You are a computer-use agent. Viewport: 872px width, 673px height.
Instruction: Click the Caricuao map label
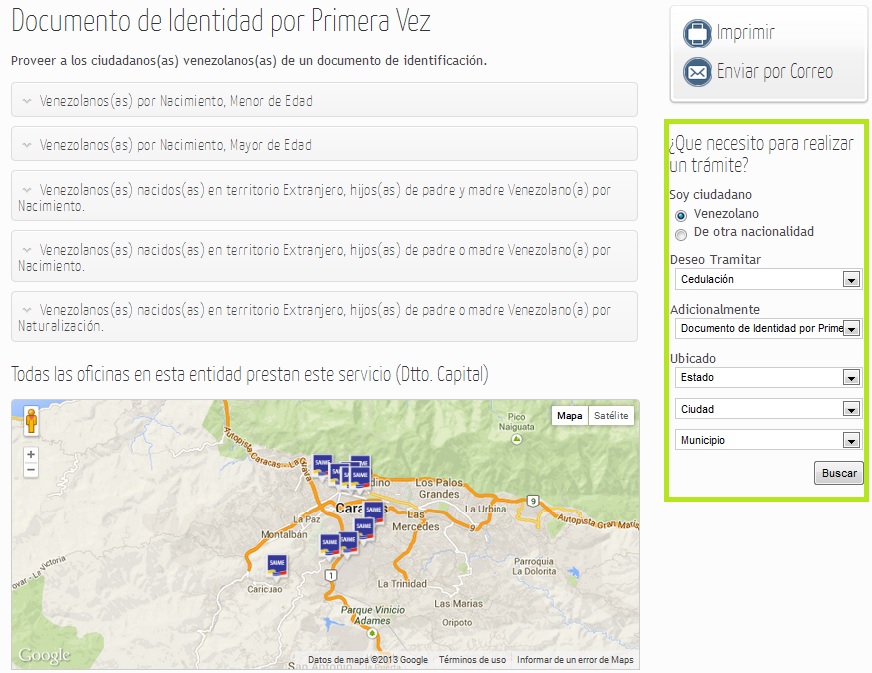click(x=265, y=589)
